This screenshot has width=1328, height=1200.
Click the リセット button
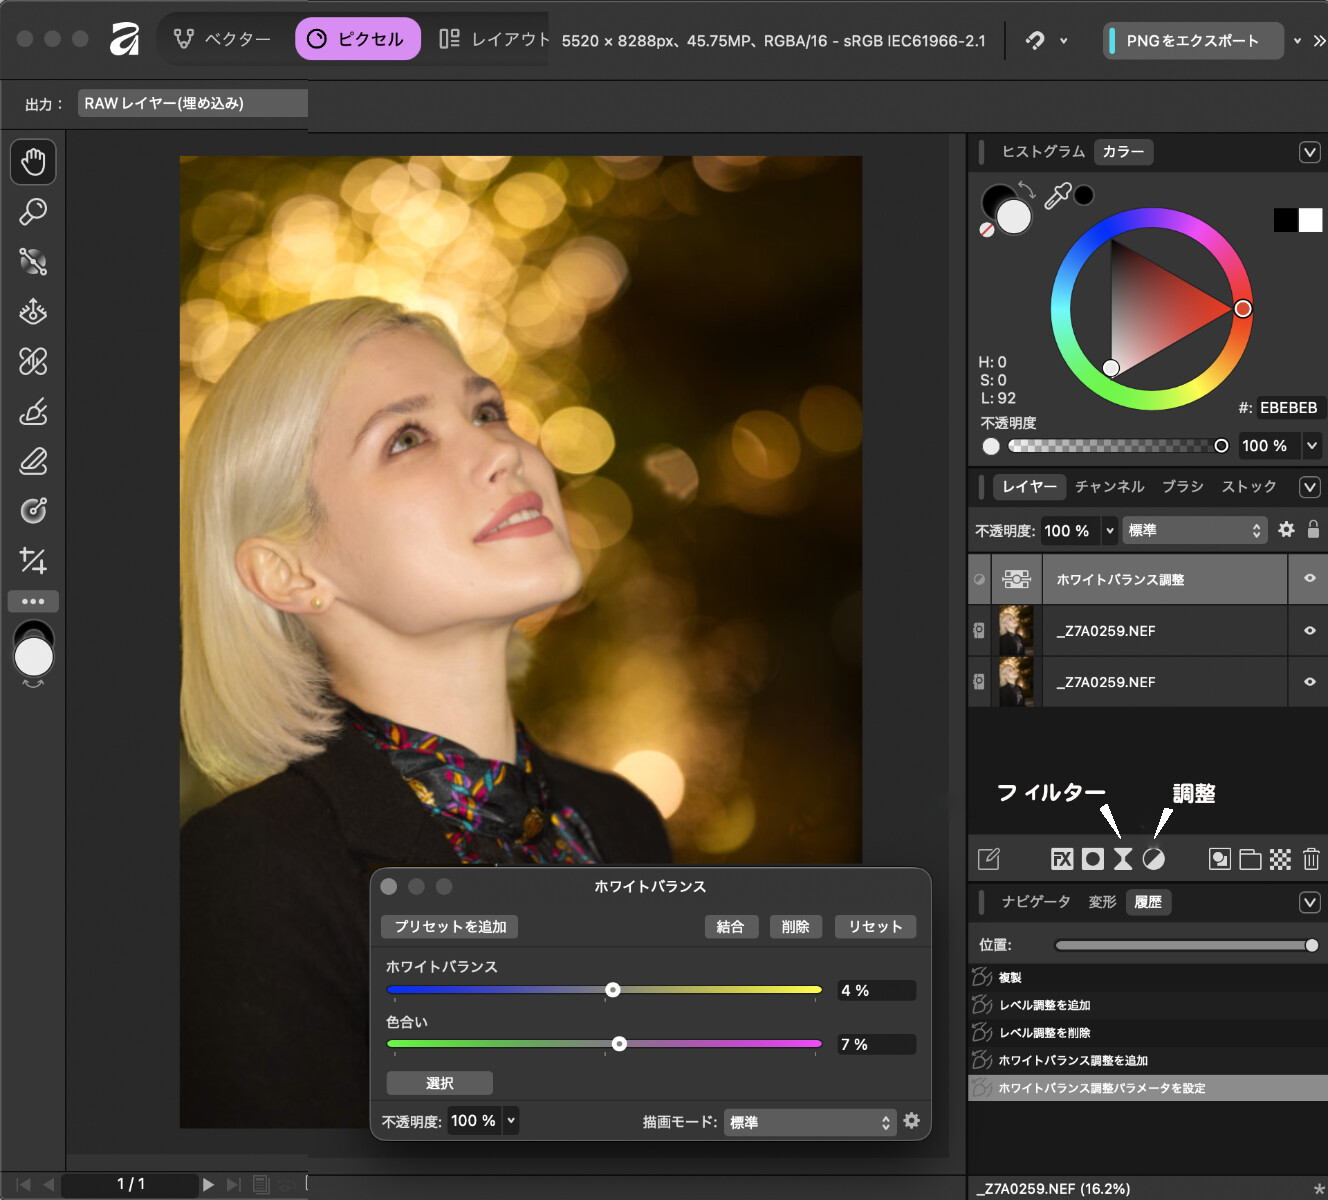[x=875, y=927]
